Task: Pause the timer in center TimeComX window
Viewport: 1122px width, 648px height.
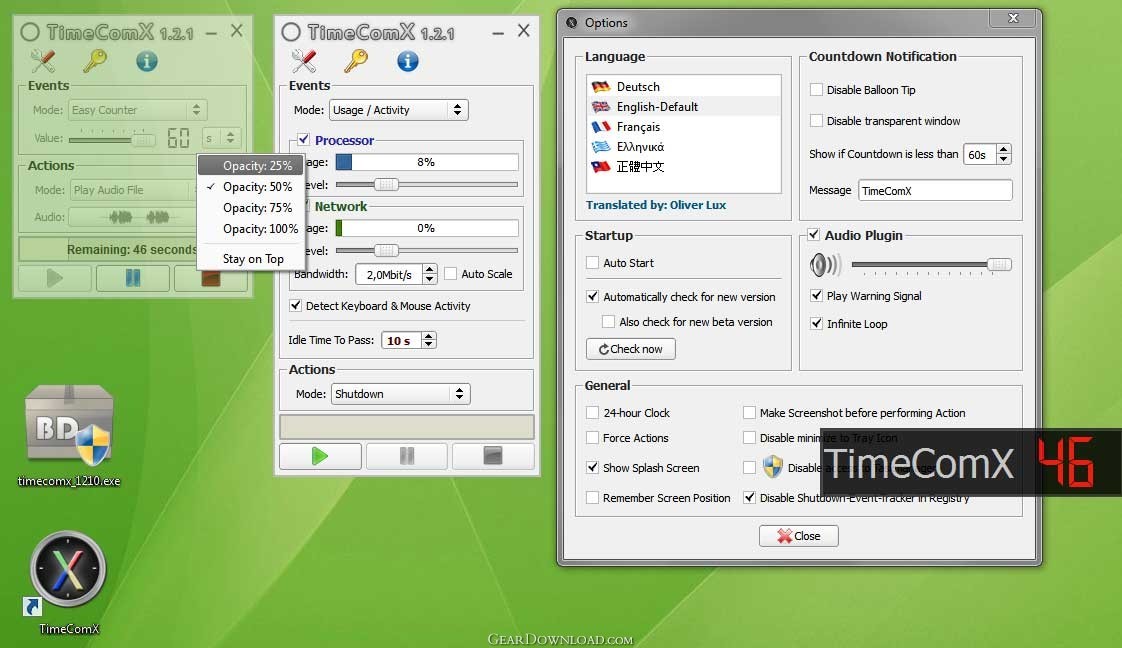Action: point(406,456)
